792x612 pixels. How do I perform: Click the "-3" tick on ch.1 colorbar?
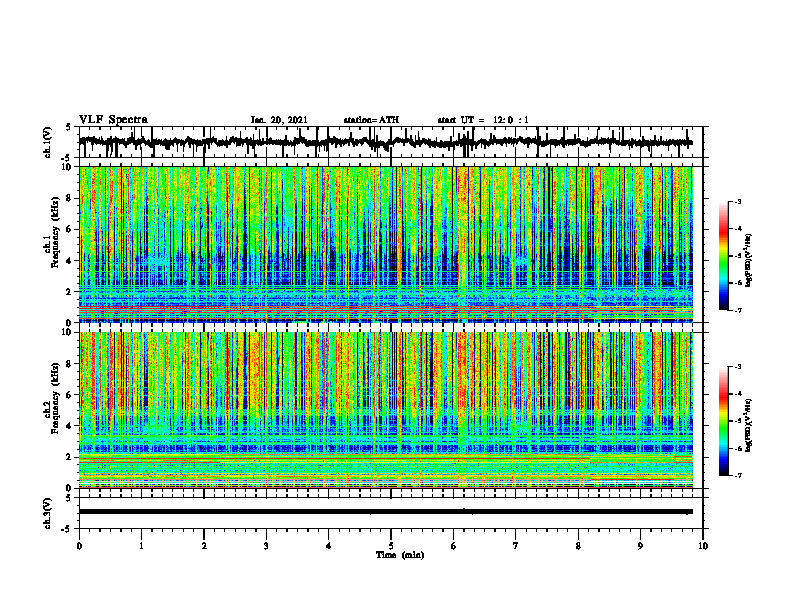click(x=737, y=202)
